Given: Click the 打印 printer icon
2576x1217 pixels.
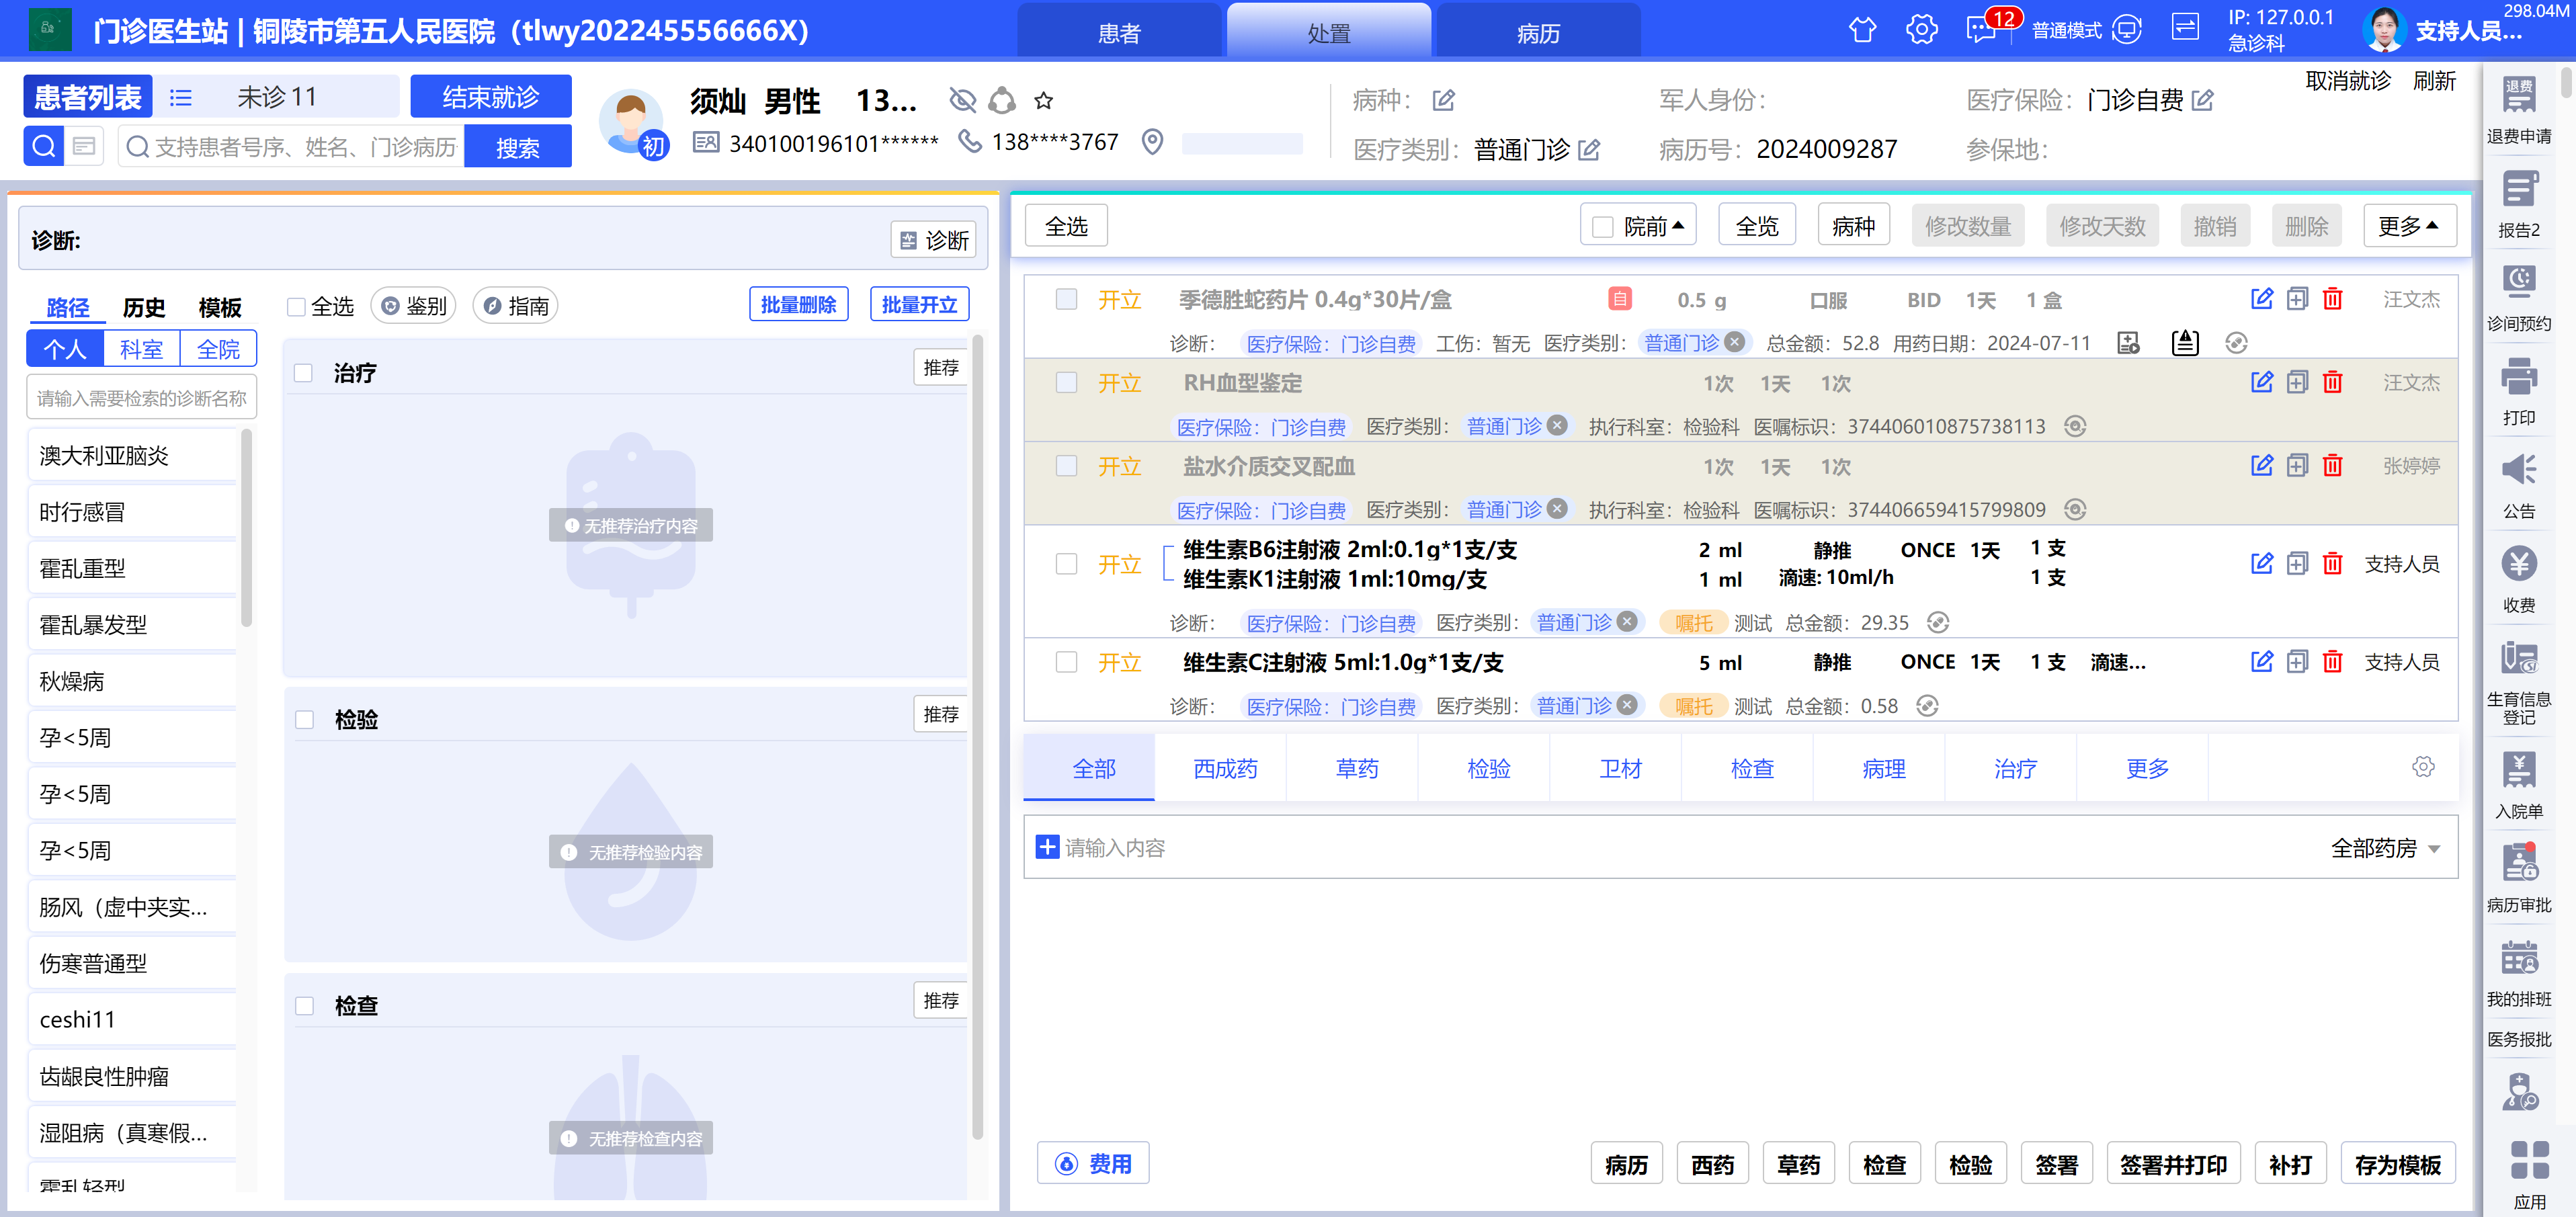Looking at the screenshot, I should (2518, 391).
